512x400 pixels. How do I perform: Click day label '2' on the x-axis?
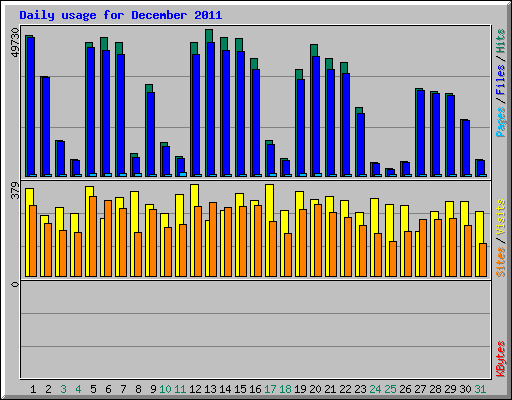coord(48,389)
